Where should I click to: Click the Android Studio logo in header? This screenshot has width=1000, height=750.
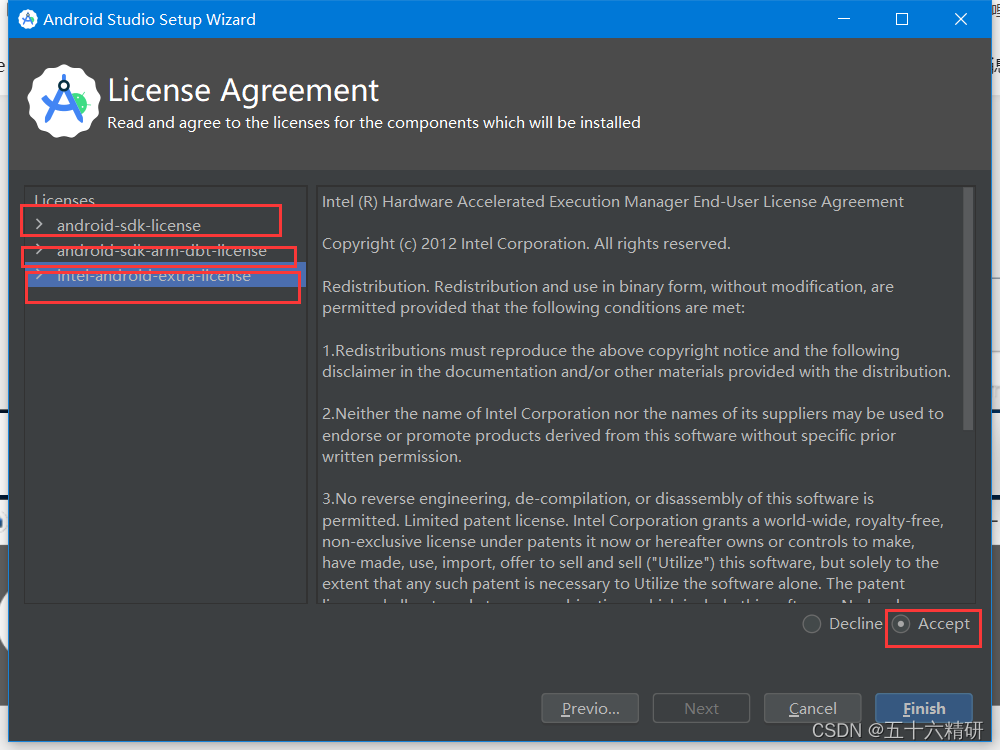click(64, 101)
